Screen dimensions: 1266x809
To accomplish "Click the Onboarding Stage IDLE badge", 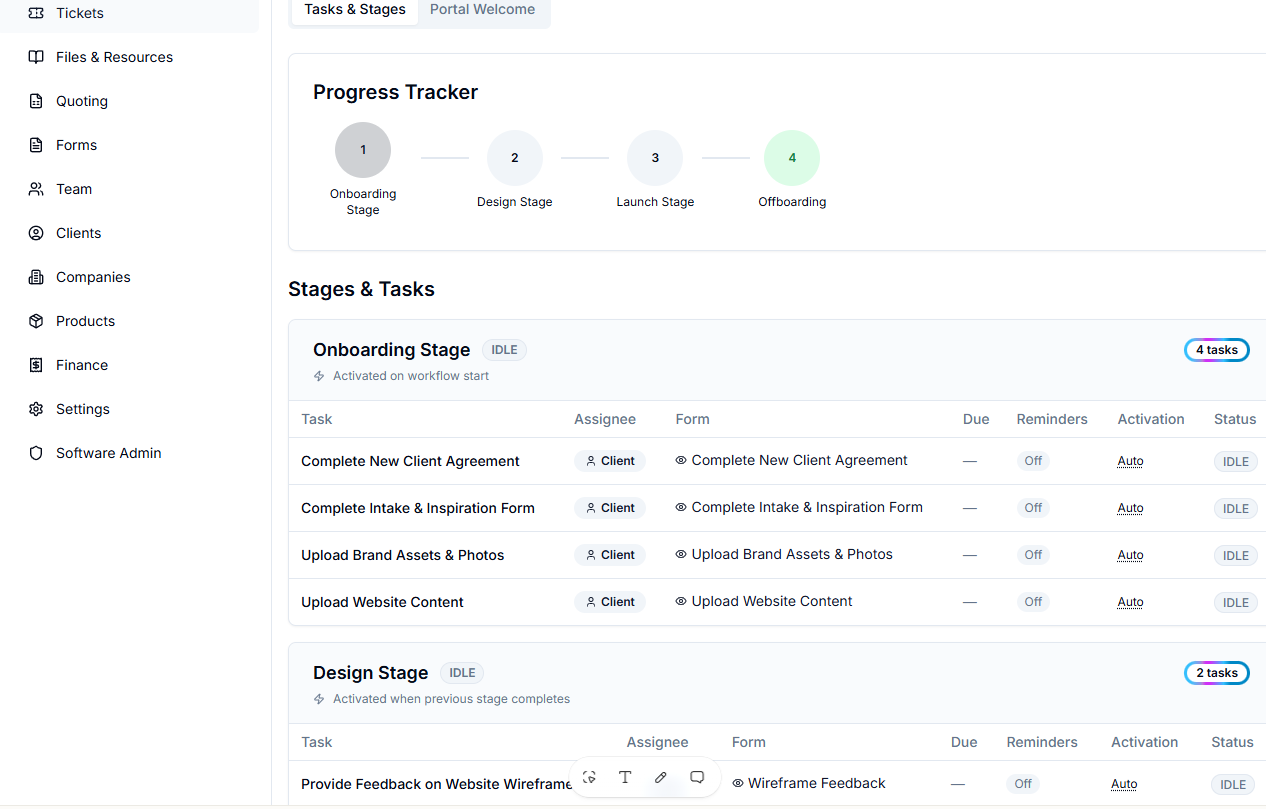I will 504,350.
